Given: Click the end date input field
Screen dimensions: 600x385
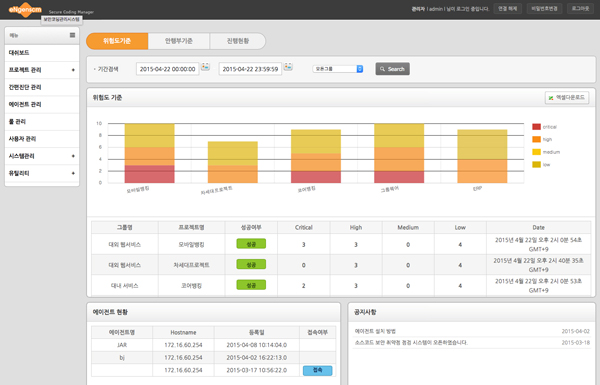Looking at the screenshot, I should (x=250, y=69).
